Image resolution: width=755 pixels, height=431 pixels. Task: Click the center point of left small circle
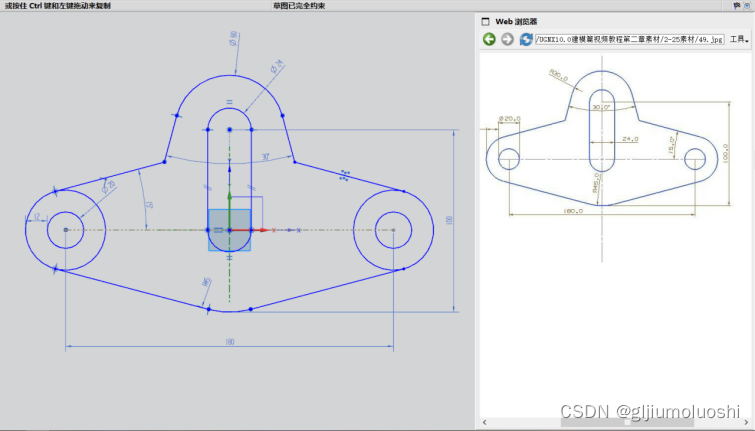(x=65, y=230)
